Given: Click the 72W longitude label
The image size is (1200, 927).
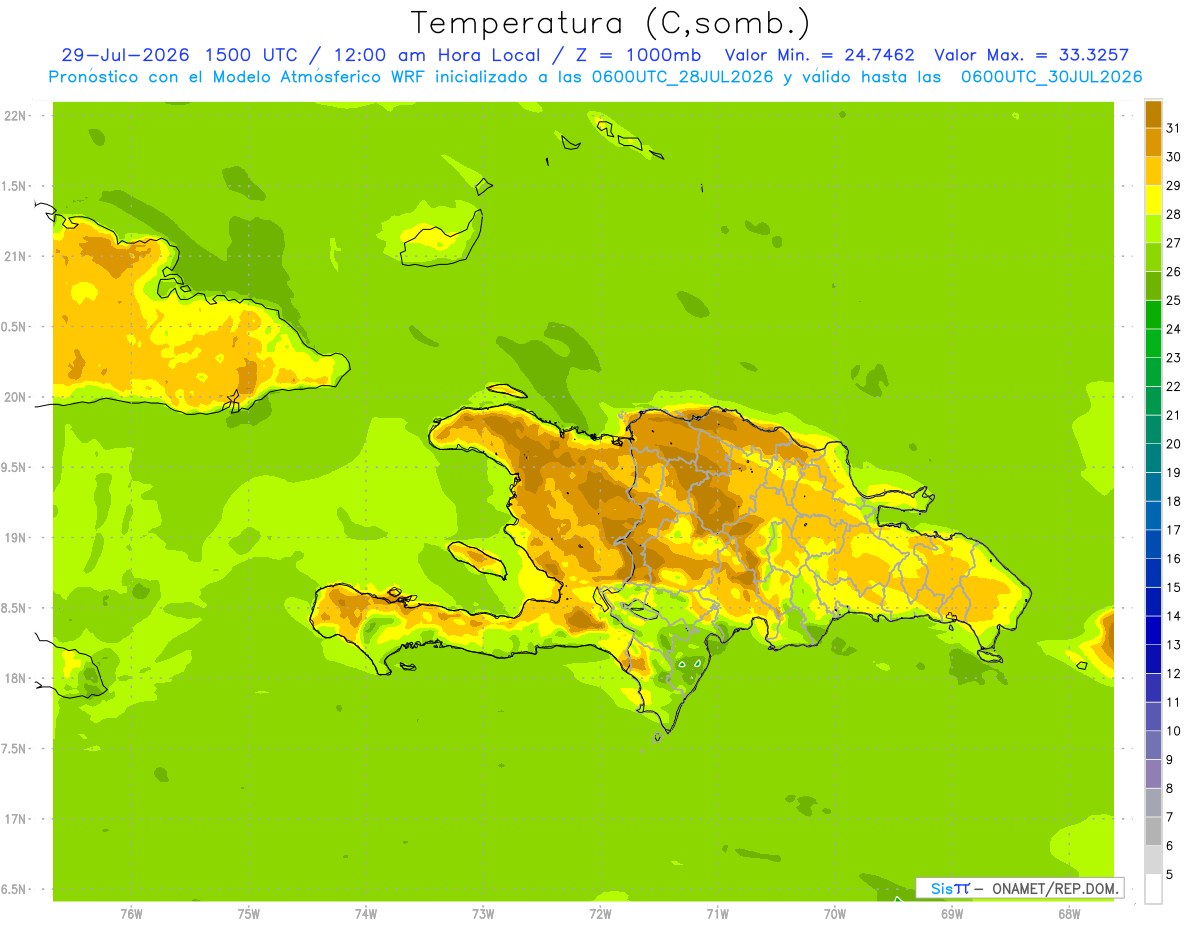Looking at the screenshot, I should pyautogui.click(x=600, y=914).
